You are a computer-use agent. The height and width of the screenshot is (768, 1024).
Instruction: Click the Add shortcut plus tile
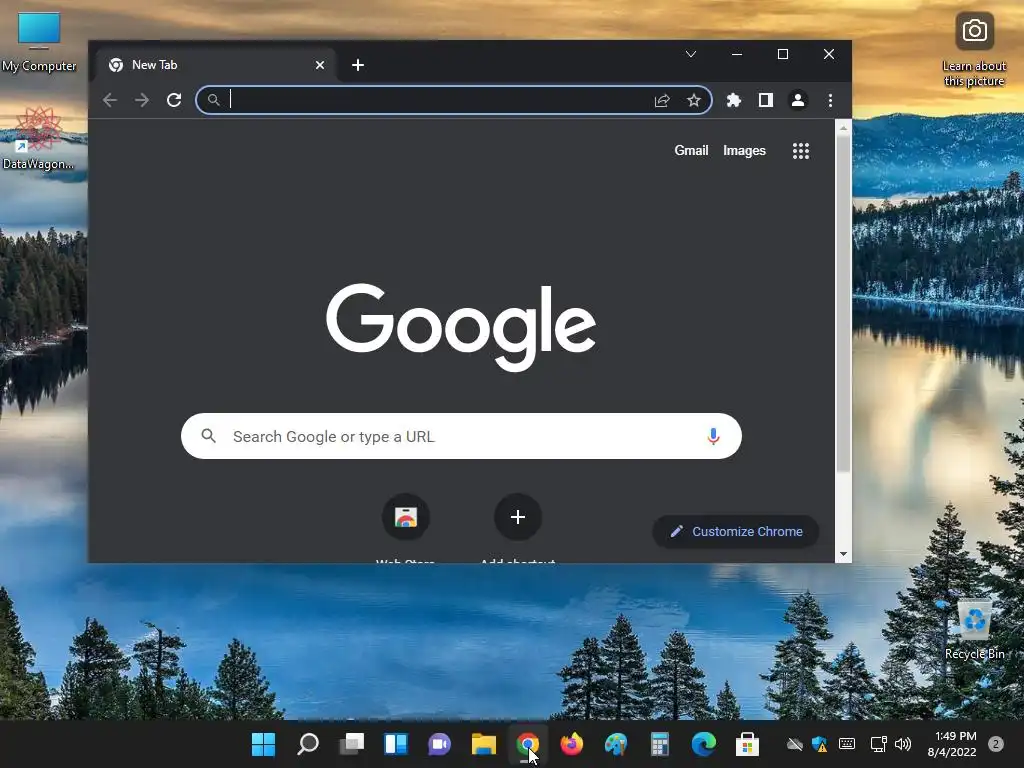518,517
